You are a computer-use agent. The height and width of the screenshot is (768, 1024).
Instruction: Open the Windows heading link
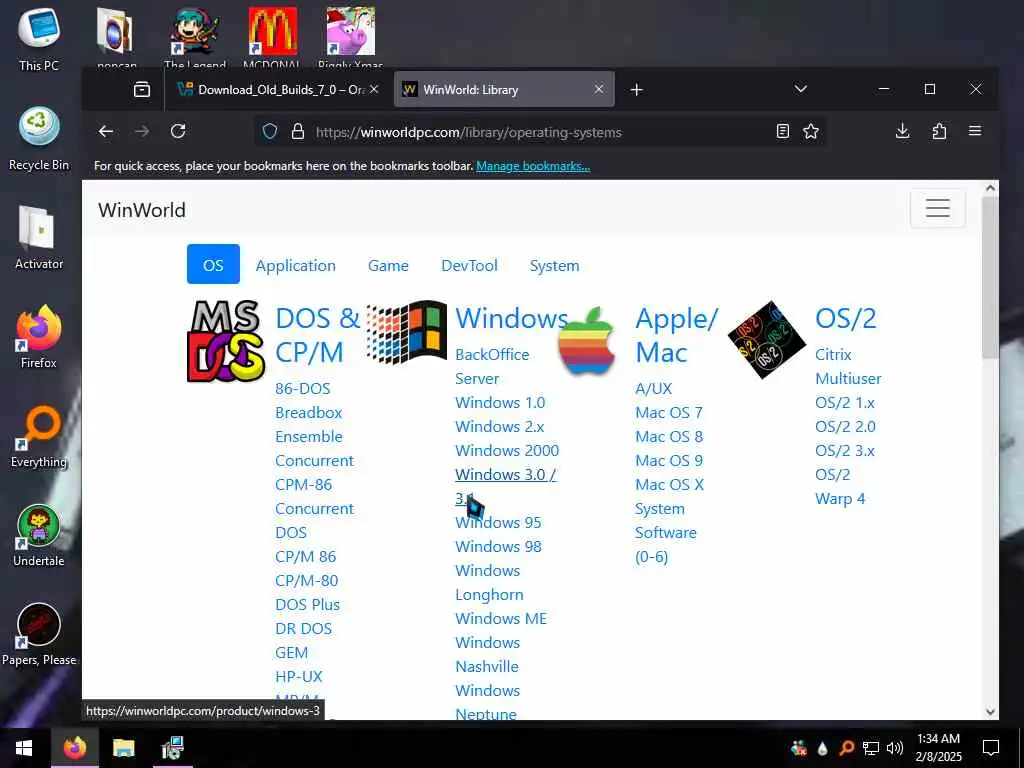[511, 318]
